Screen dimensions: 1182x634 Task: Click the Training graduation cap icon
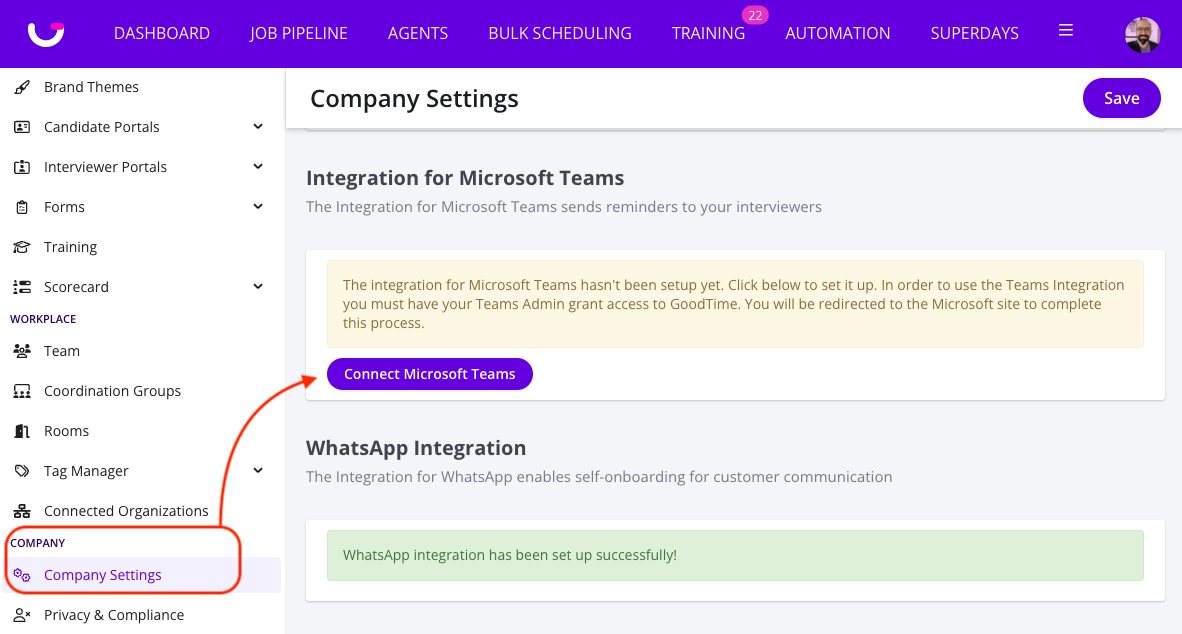tap(22, 247)
